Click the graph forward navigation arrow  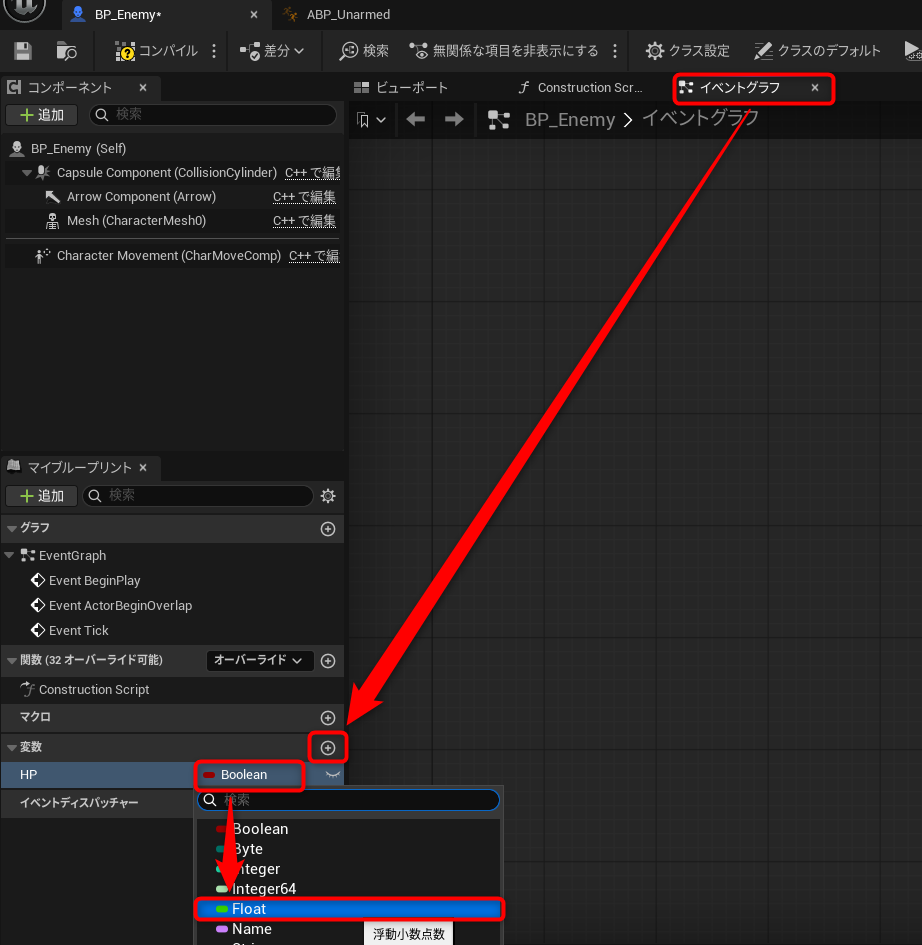pos(454,120)
